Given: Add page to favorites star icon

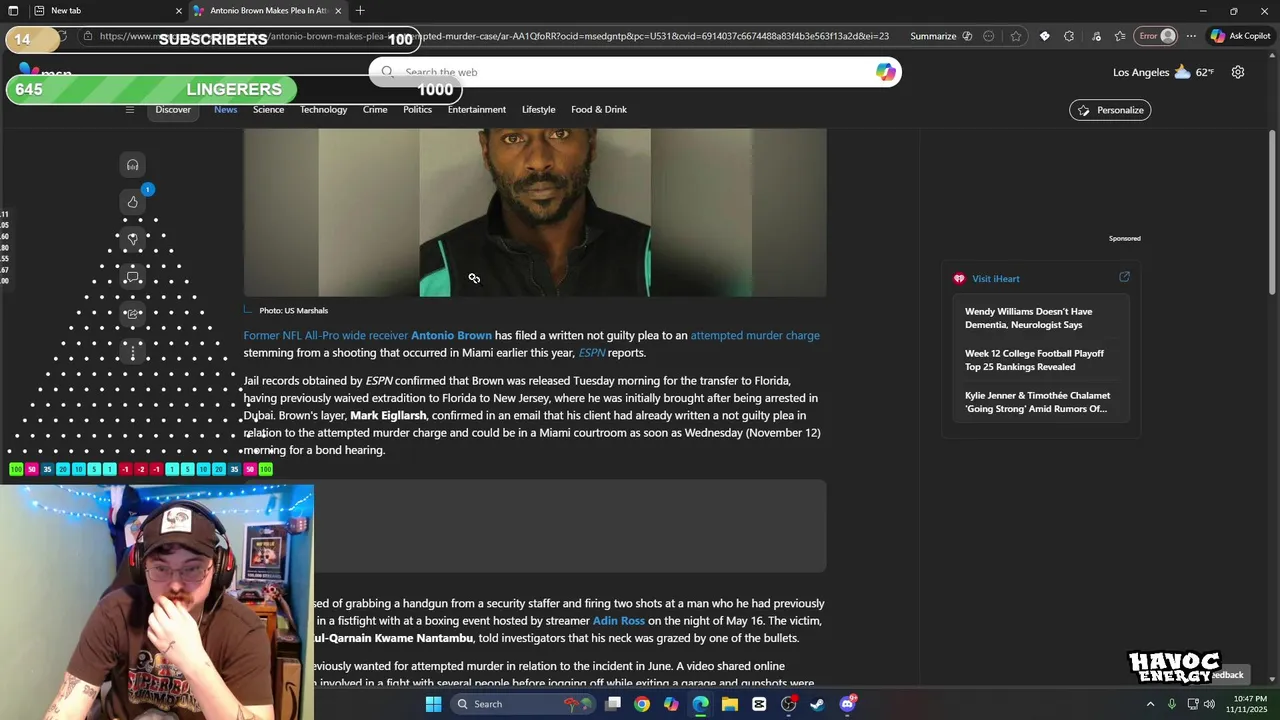Looking at the screenshot, I should click(x=1016, y=36).
